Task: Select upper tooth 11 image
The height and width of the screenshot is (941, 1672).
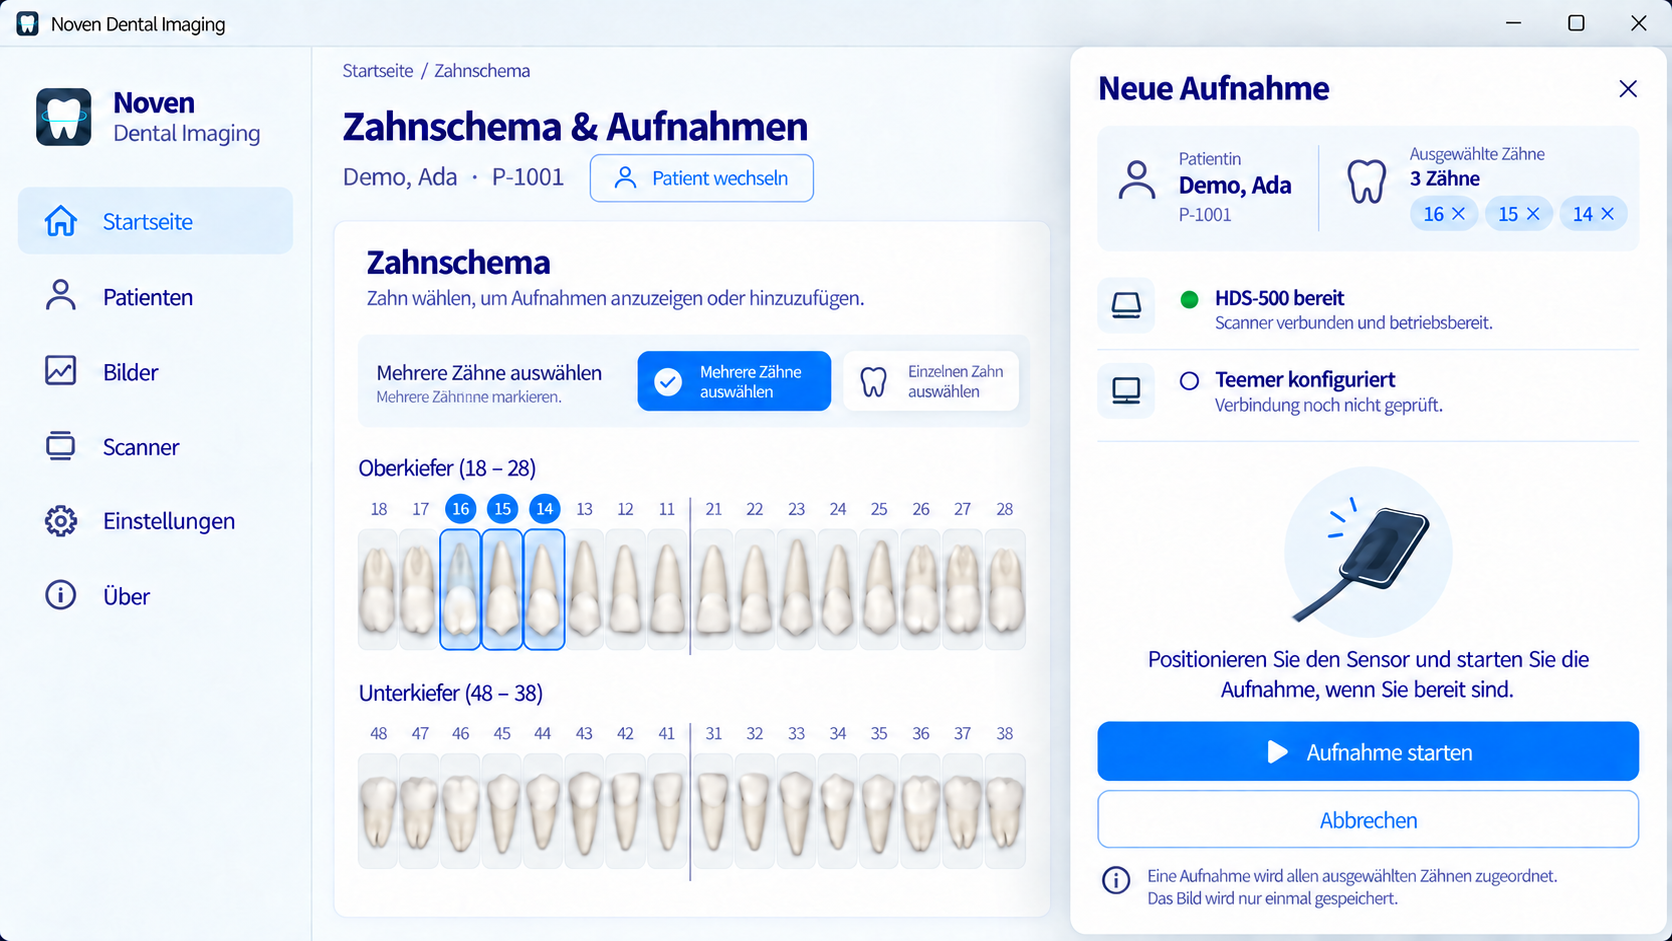Action: tap(667, 590)
